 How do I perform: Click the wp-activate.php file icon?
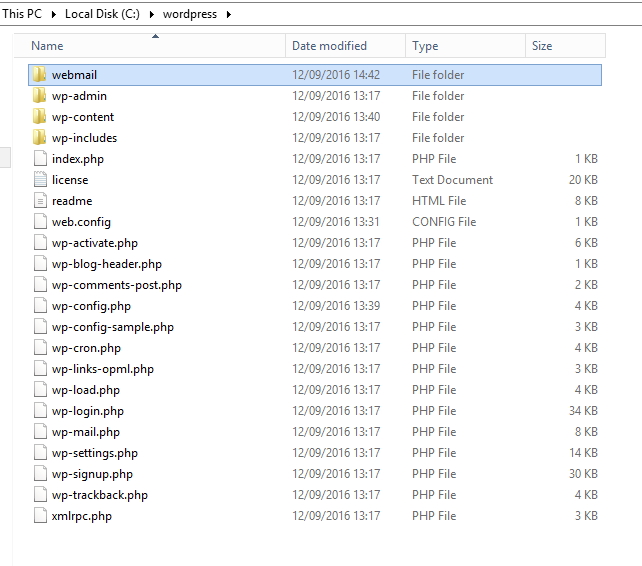click(x=40, y=243)
